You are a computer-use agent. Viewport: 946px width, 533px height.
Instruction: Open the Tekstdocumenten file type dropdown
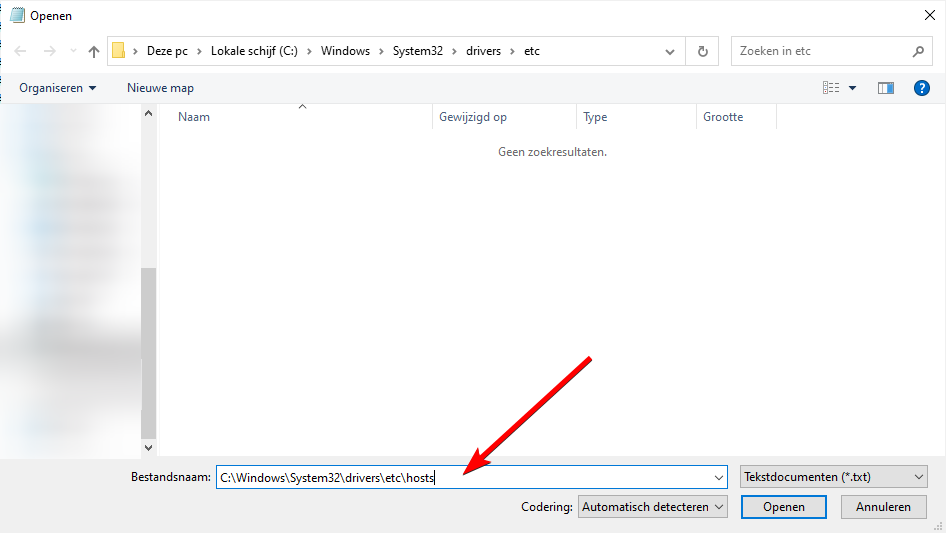tap(834, 477)
